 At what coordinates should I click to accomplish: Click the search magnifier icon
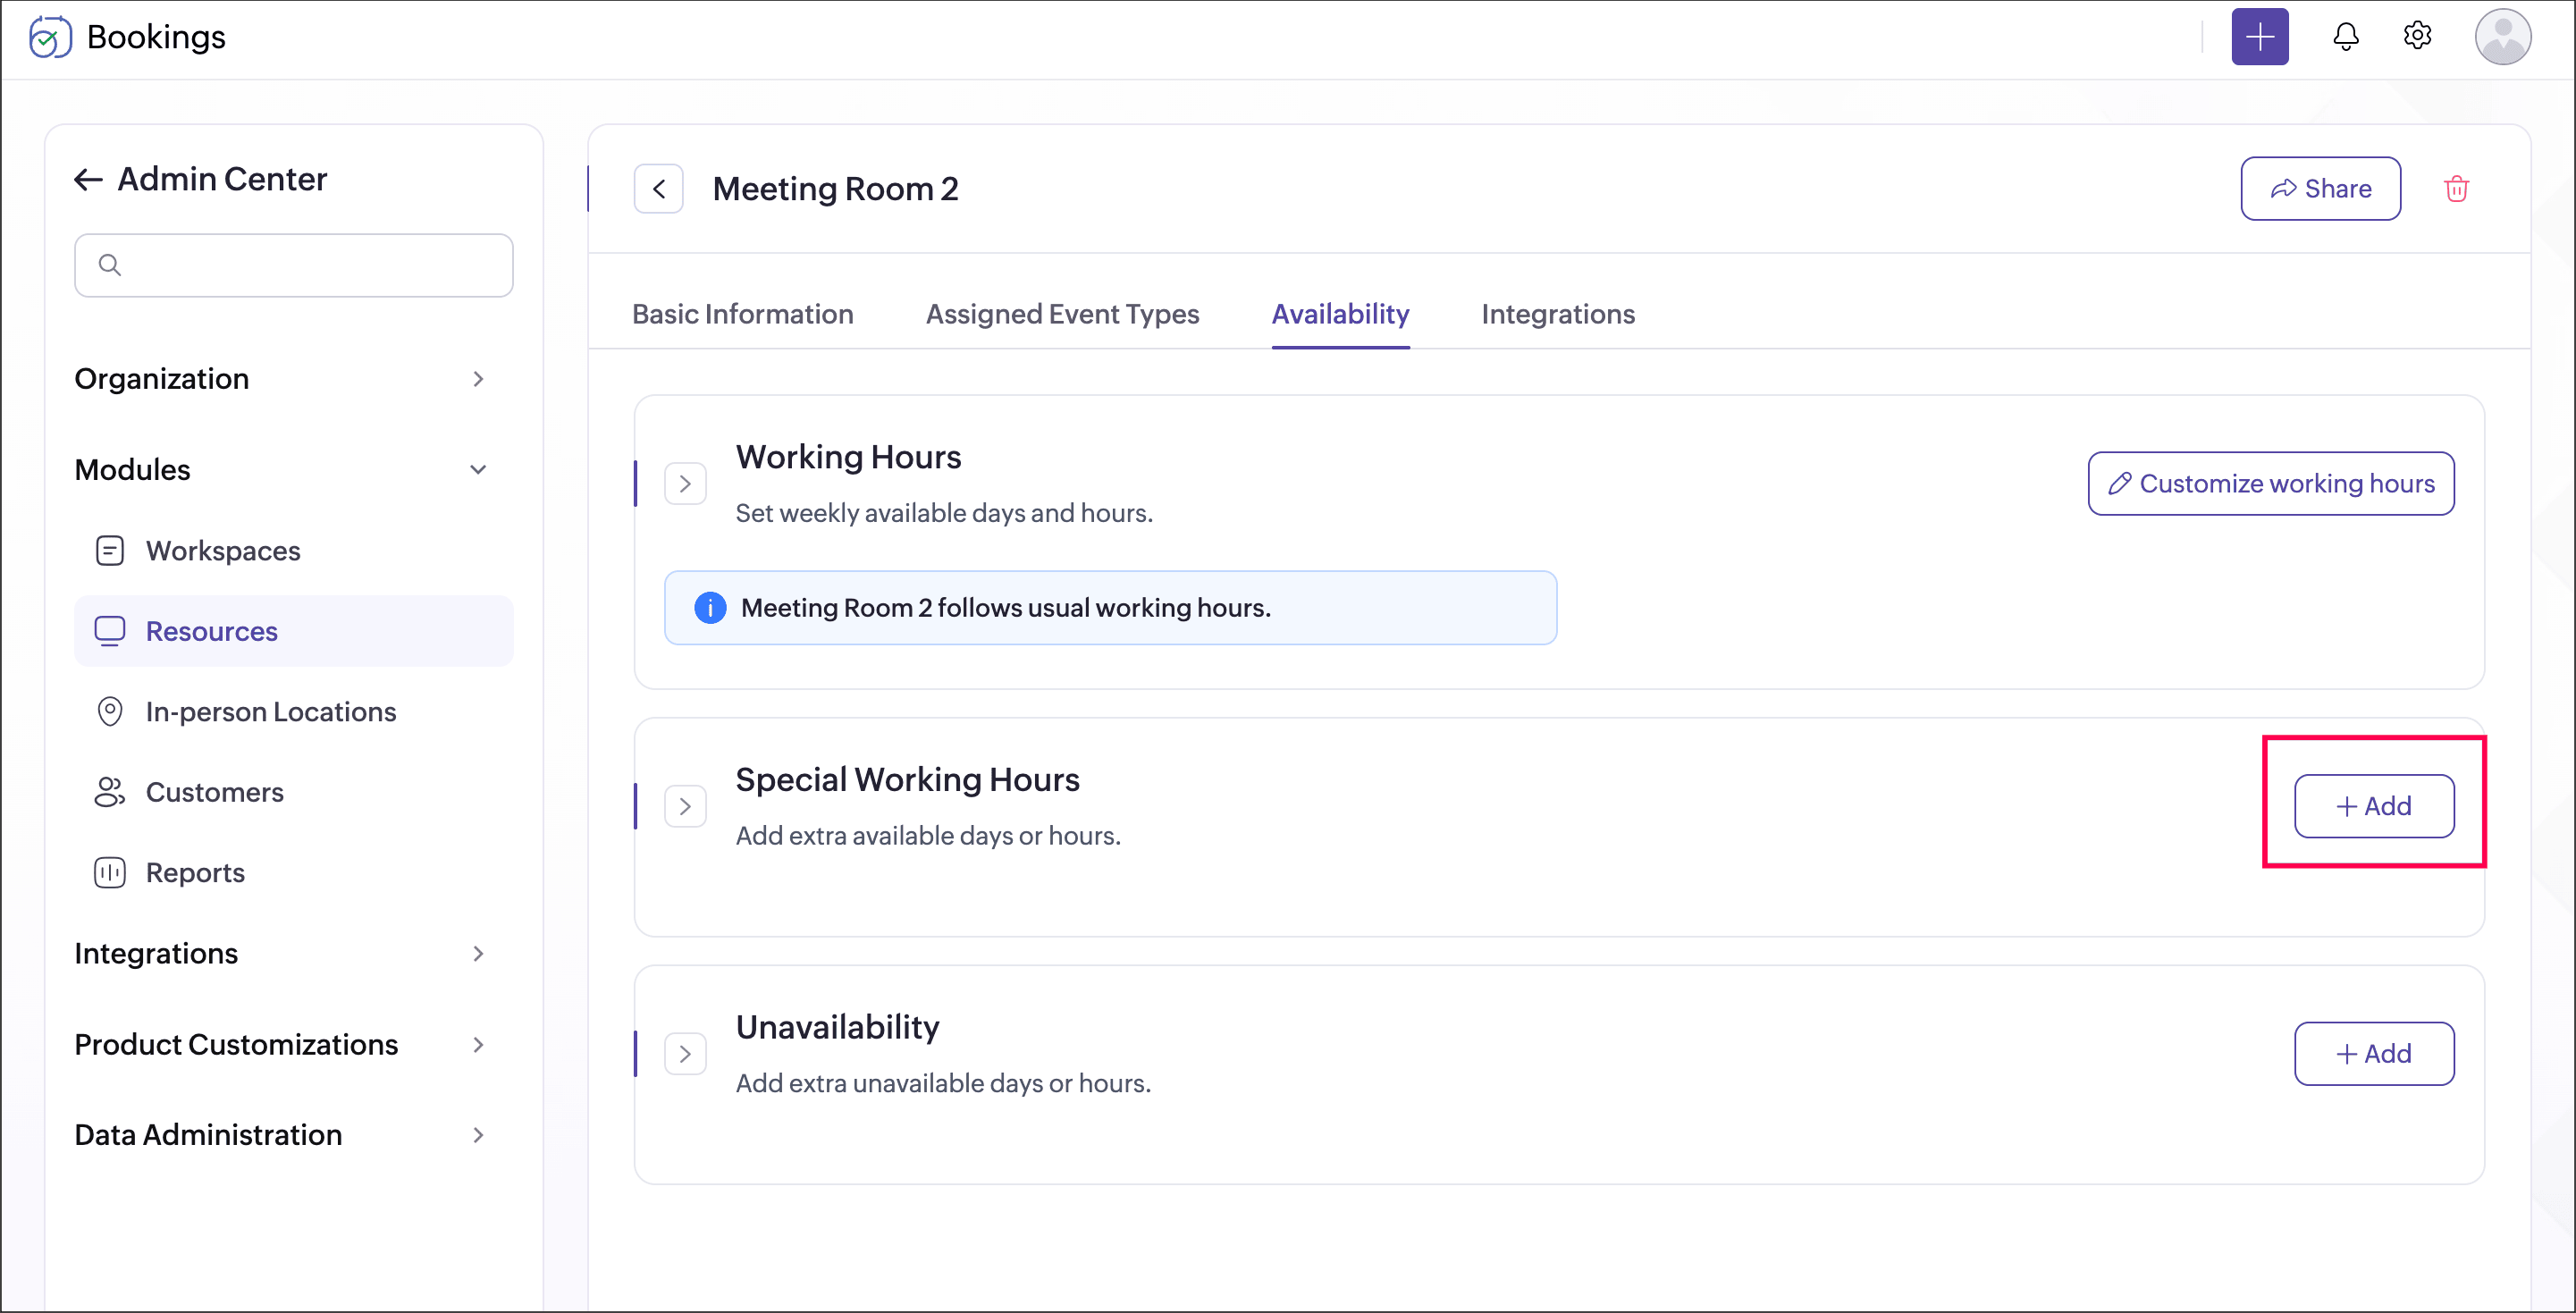pyautogui.click(x=110, y=265)
